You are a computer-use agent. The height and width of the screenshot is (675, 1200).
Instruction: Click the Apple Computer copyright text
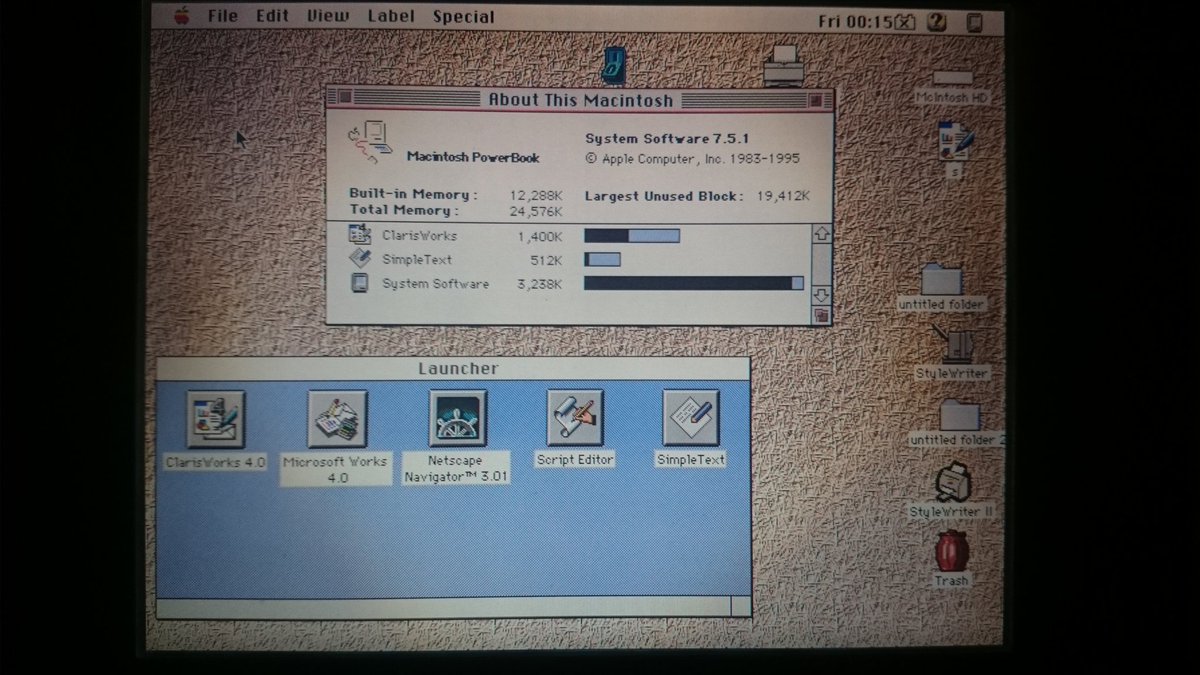coord(692,159)
